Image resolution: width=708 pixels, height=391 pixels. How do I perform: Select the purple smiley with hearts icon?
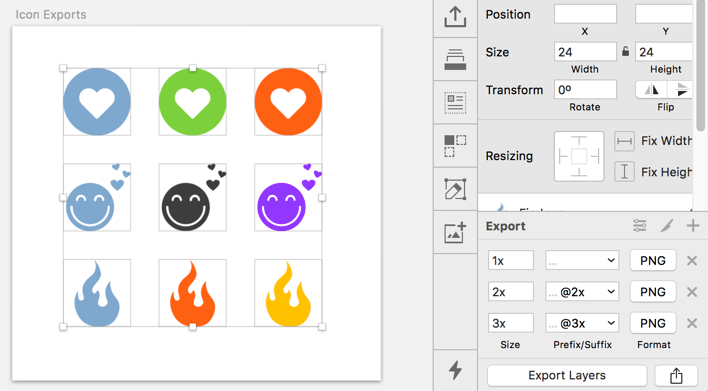288,197
